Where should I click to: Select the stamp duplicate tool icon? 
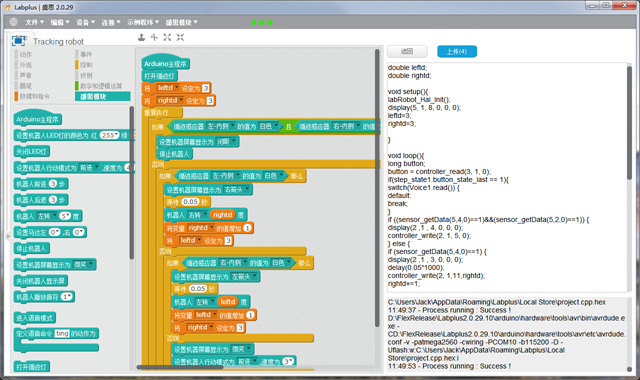tap(141, 38)
